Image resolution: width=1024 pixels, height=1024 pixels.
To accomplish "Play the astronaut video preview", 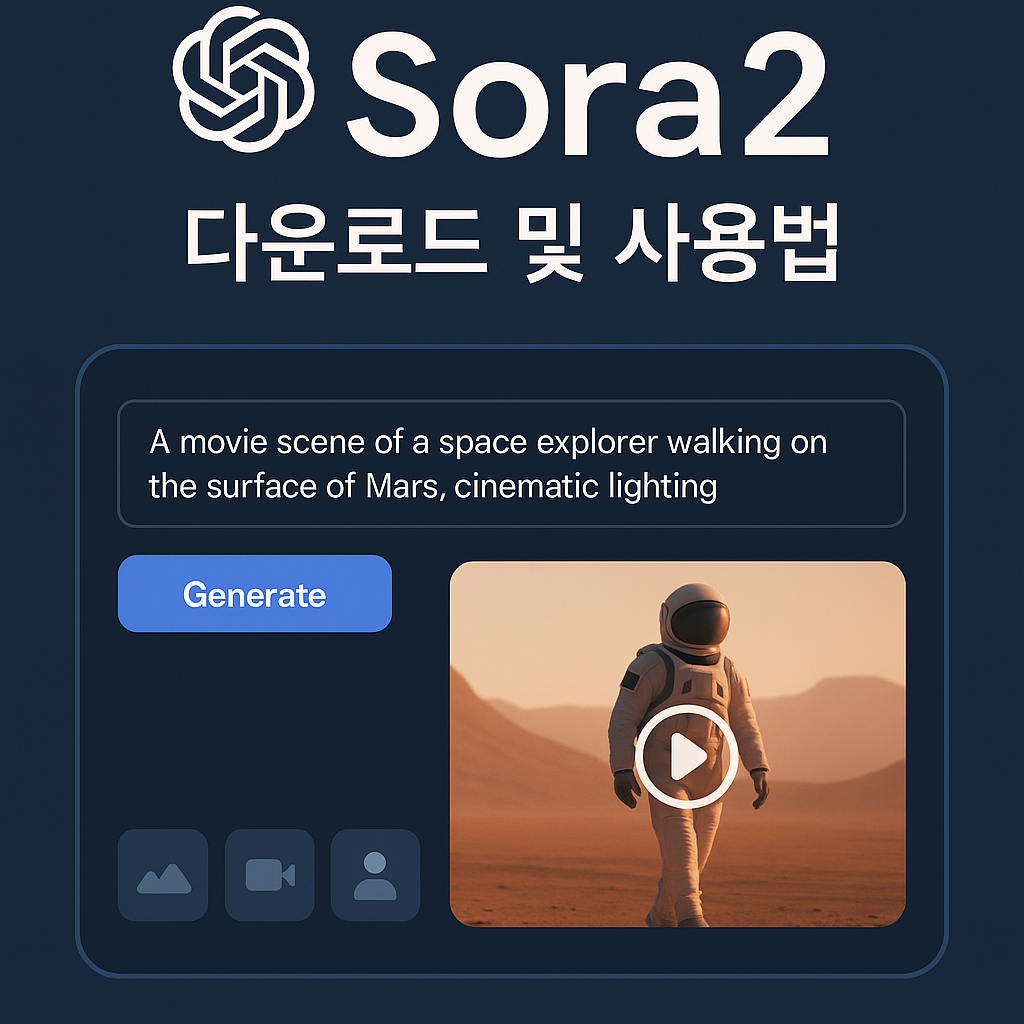I will [x=686, y=756].
